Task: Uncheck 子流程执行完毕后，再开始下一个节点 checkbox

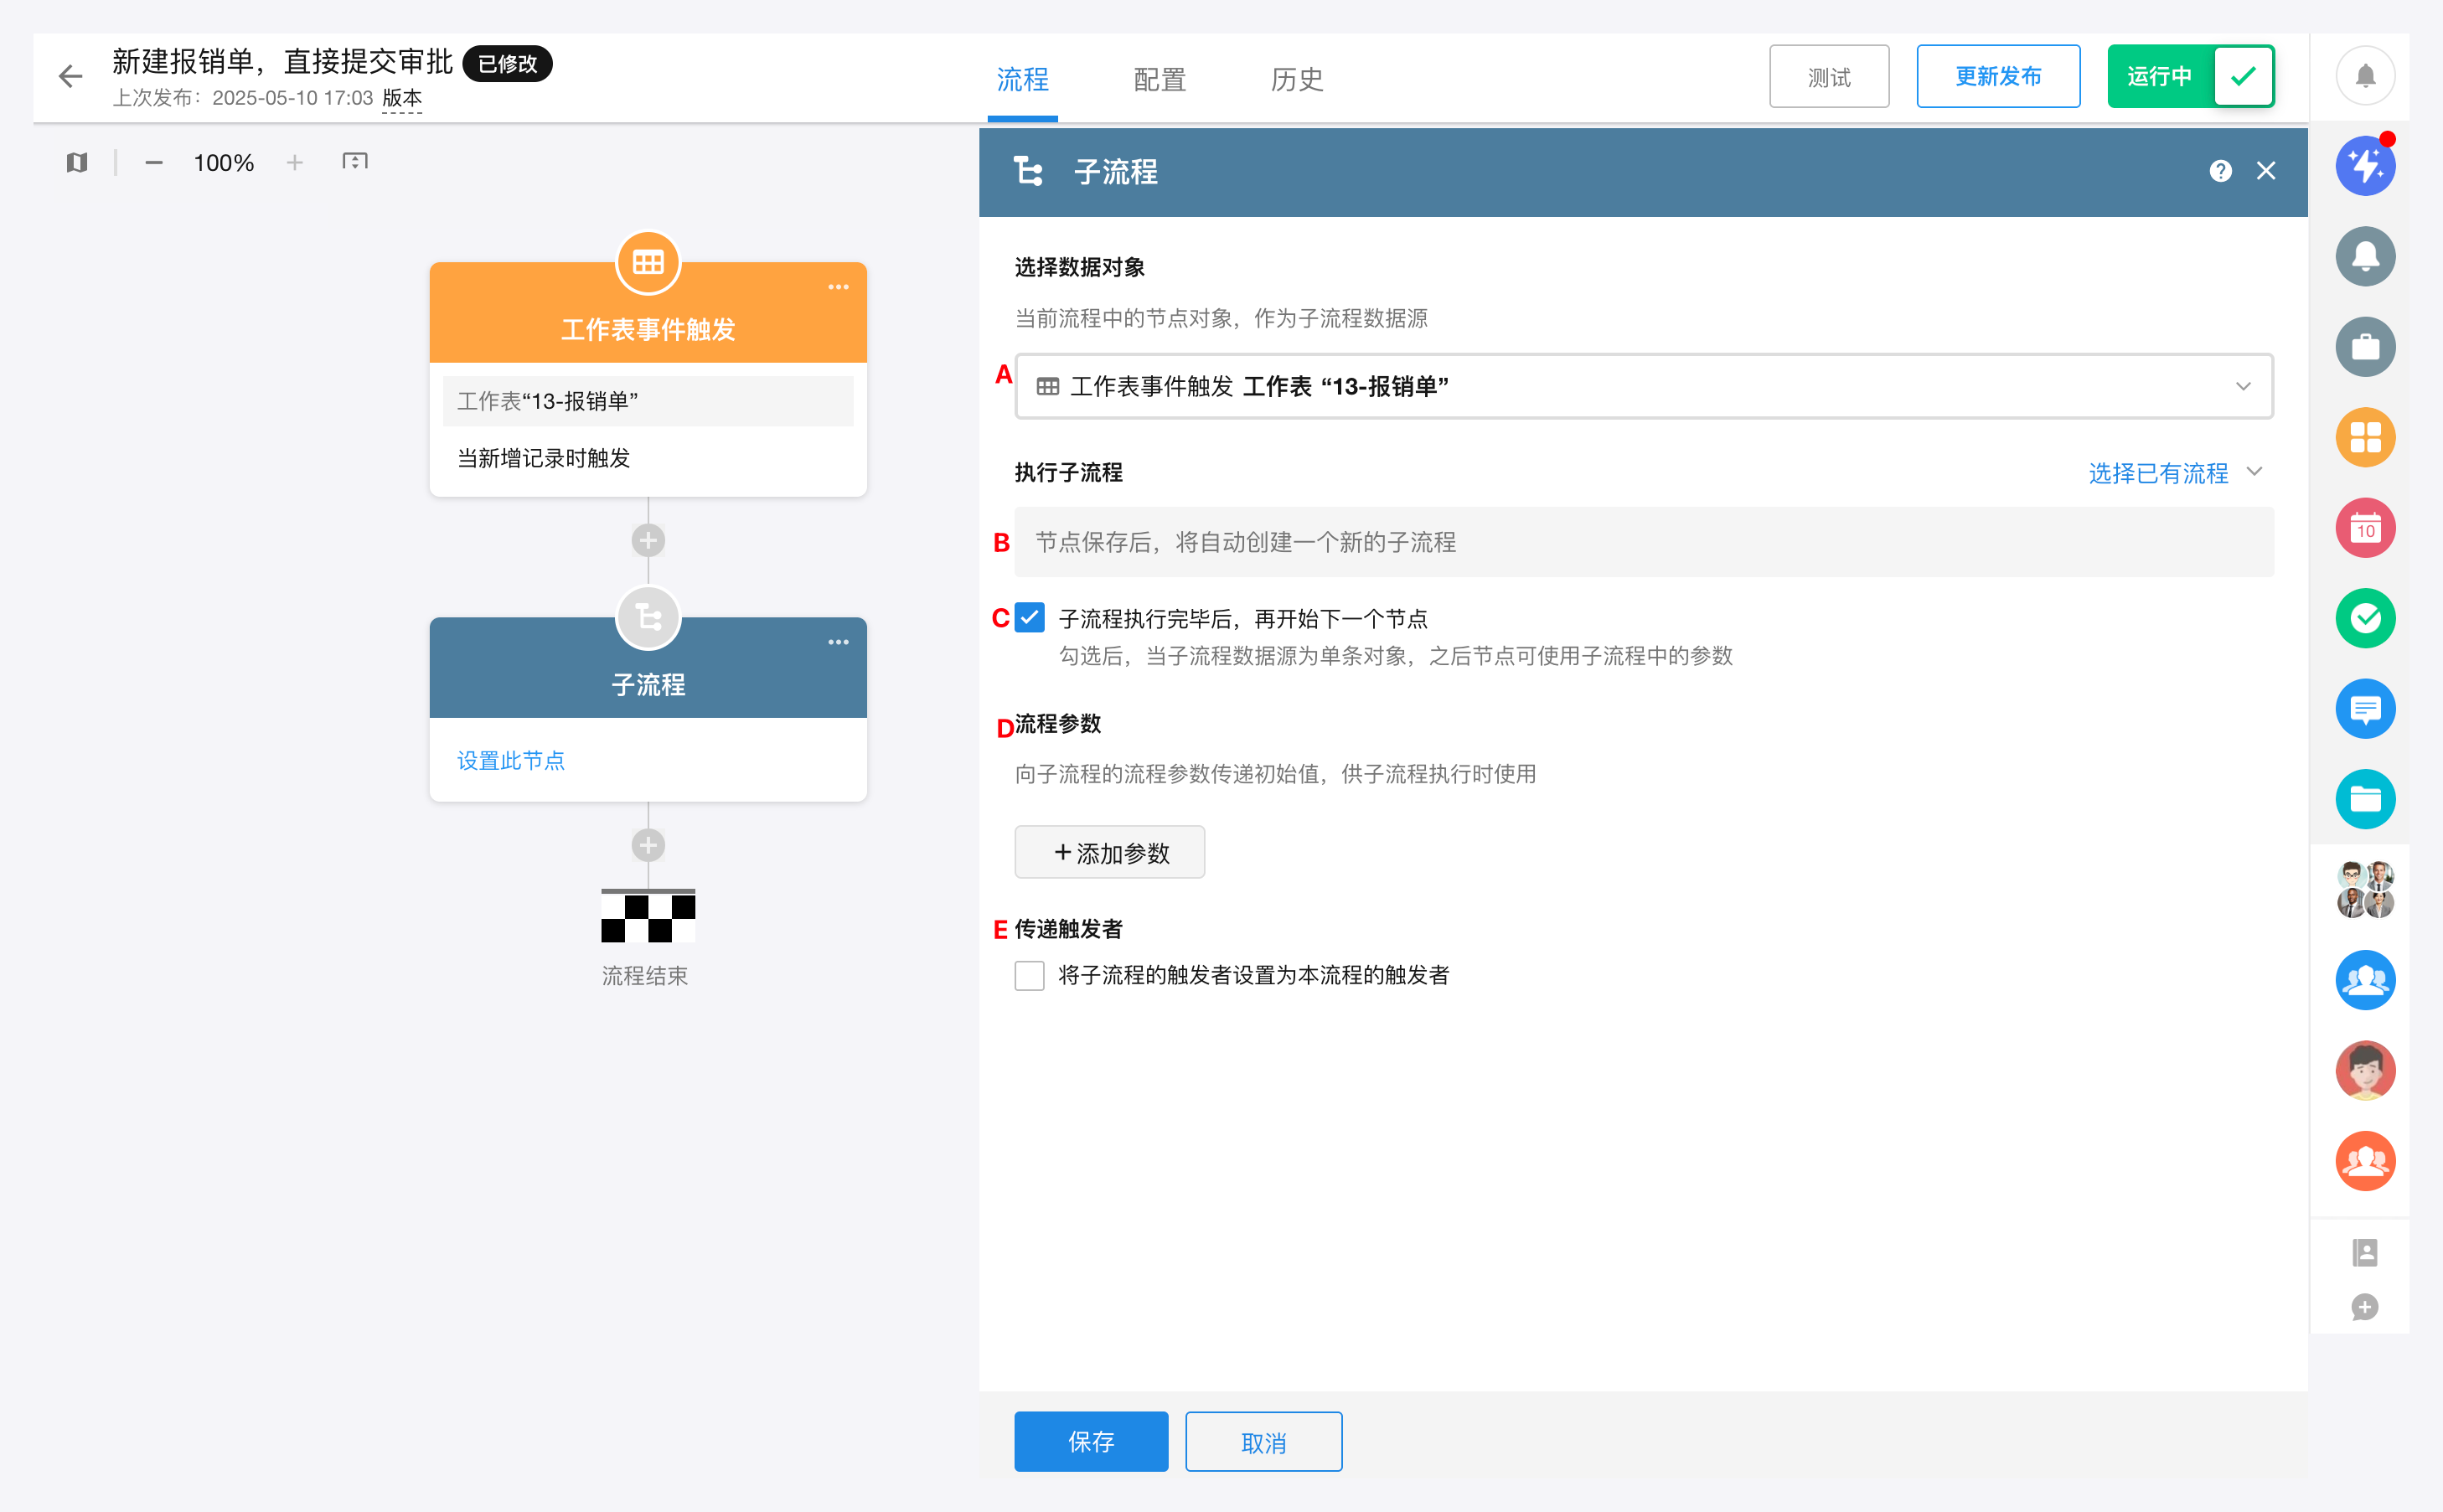Action: [x=1029, y=618]
